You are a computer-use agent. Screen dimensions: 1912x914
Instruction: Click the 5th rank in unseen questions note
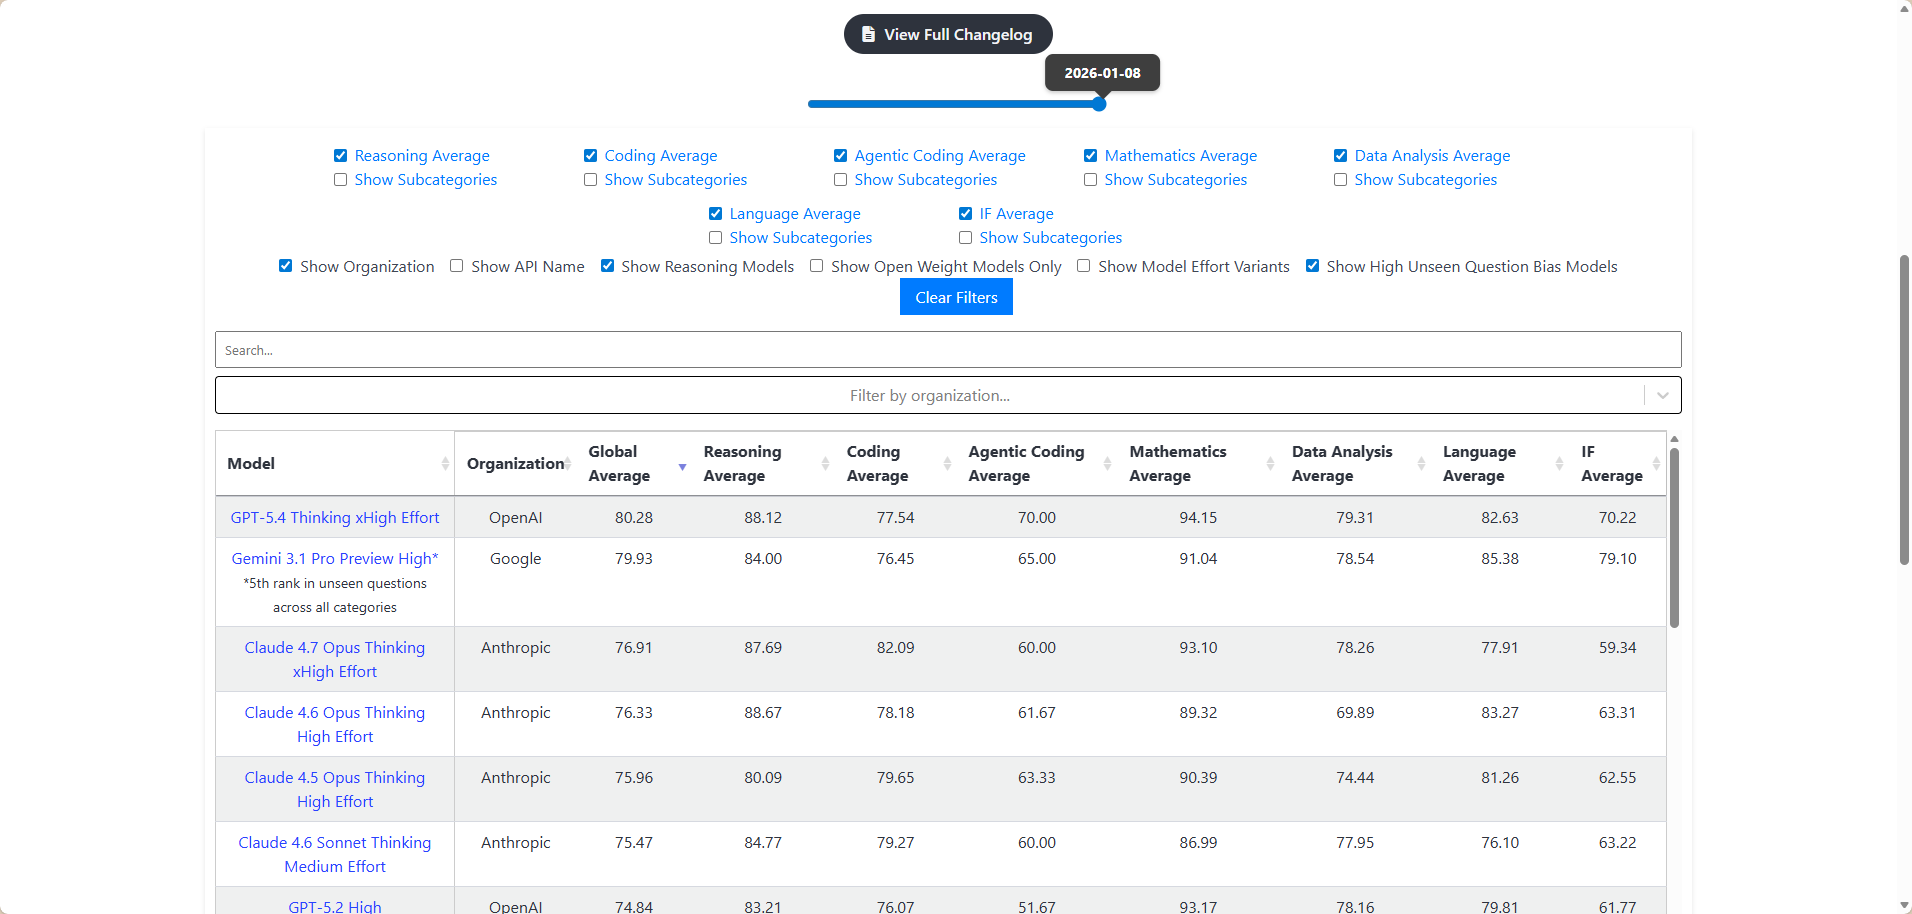pyautogui.click(x=335, y=596)
